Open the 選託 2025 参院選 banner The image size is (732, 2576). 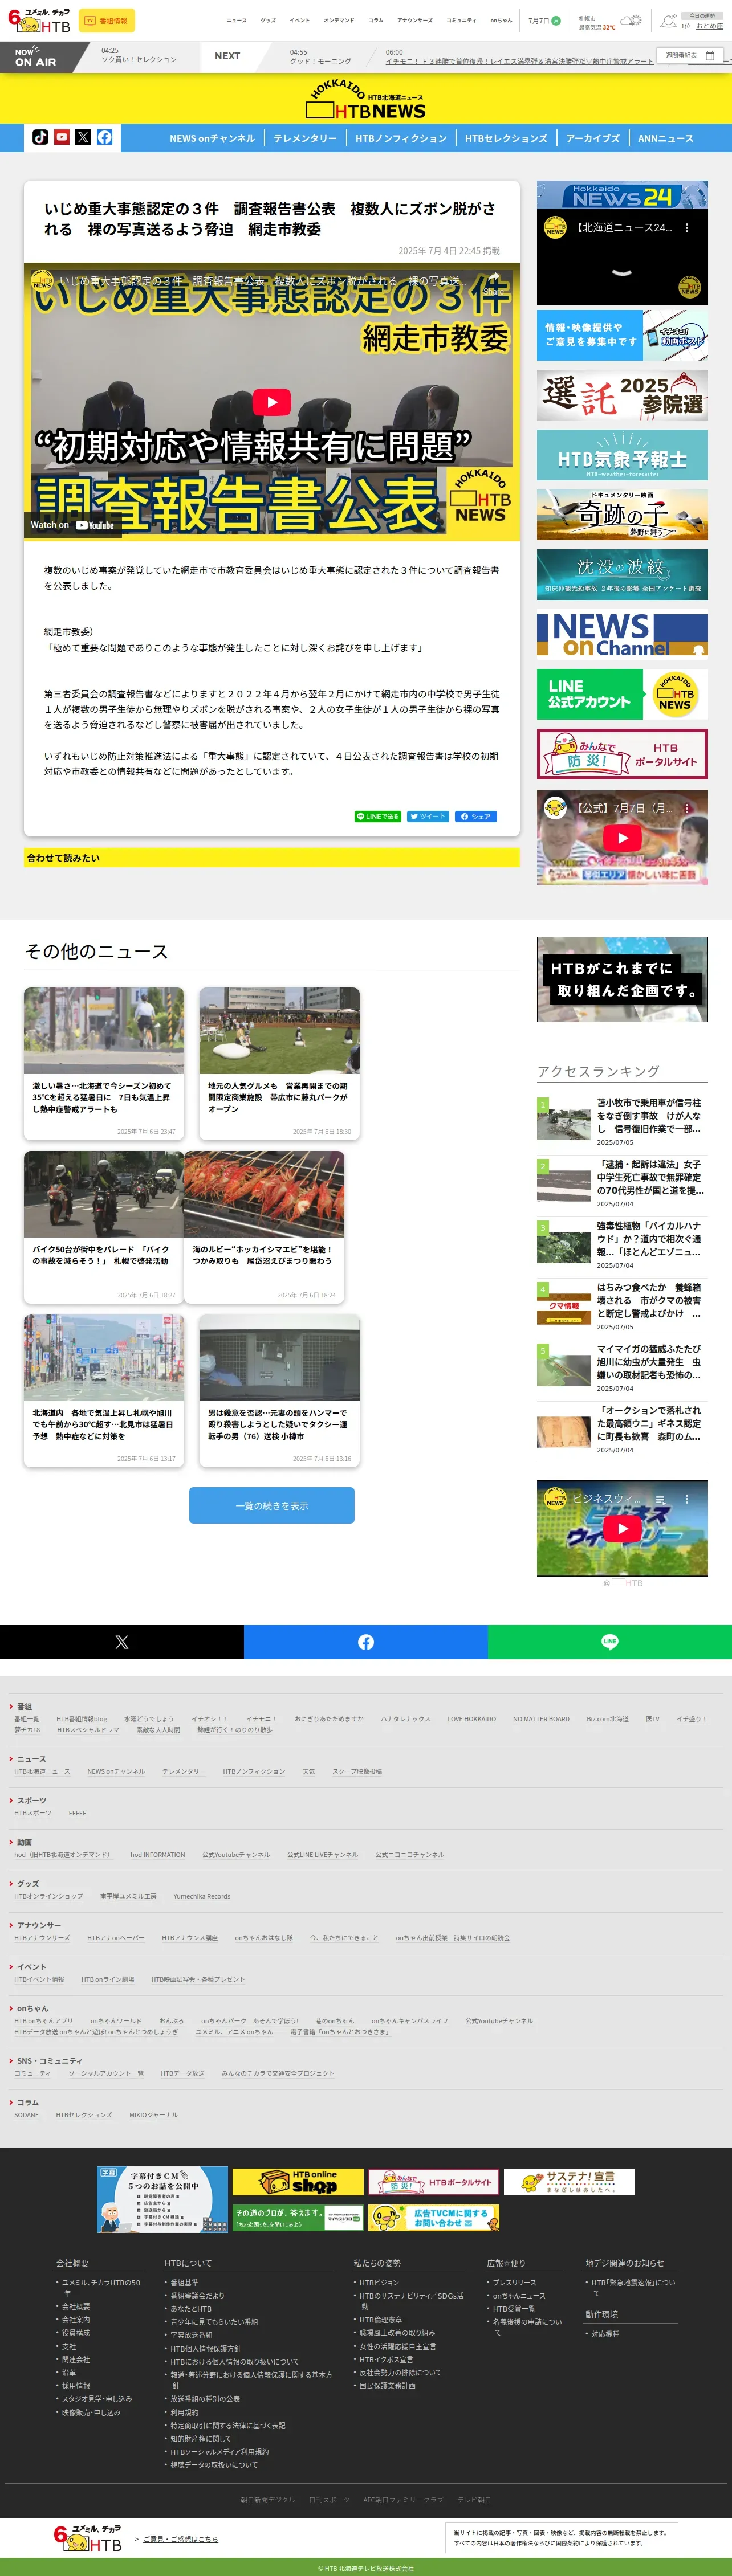pos(622,395)
